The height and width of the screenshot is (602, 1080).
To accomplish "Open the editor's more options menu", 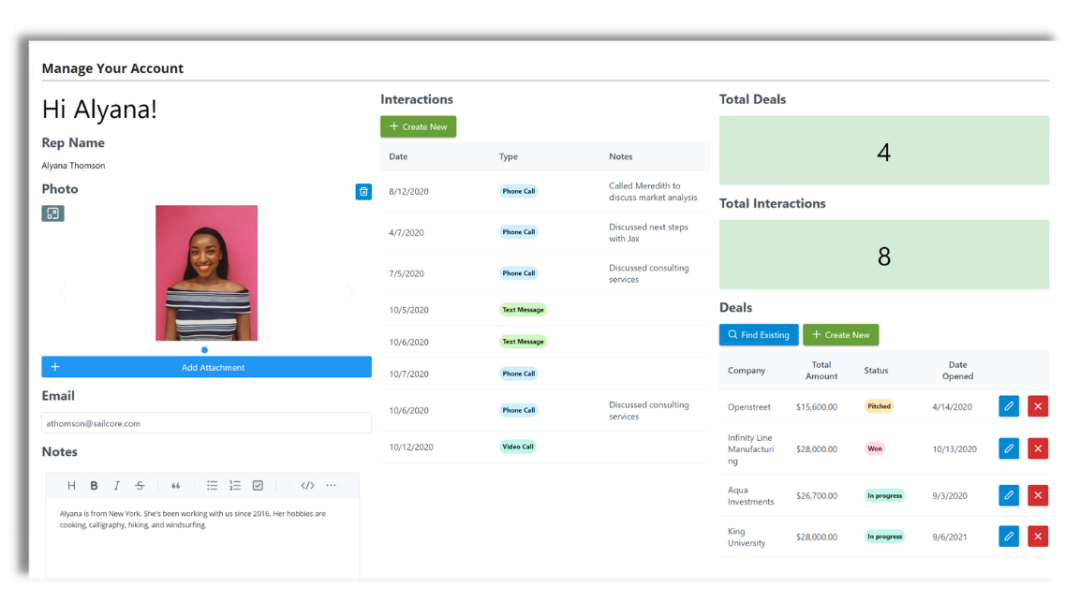I will [331, 485].
